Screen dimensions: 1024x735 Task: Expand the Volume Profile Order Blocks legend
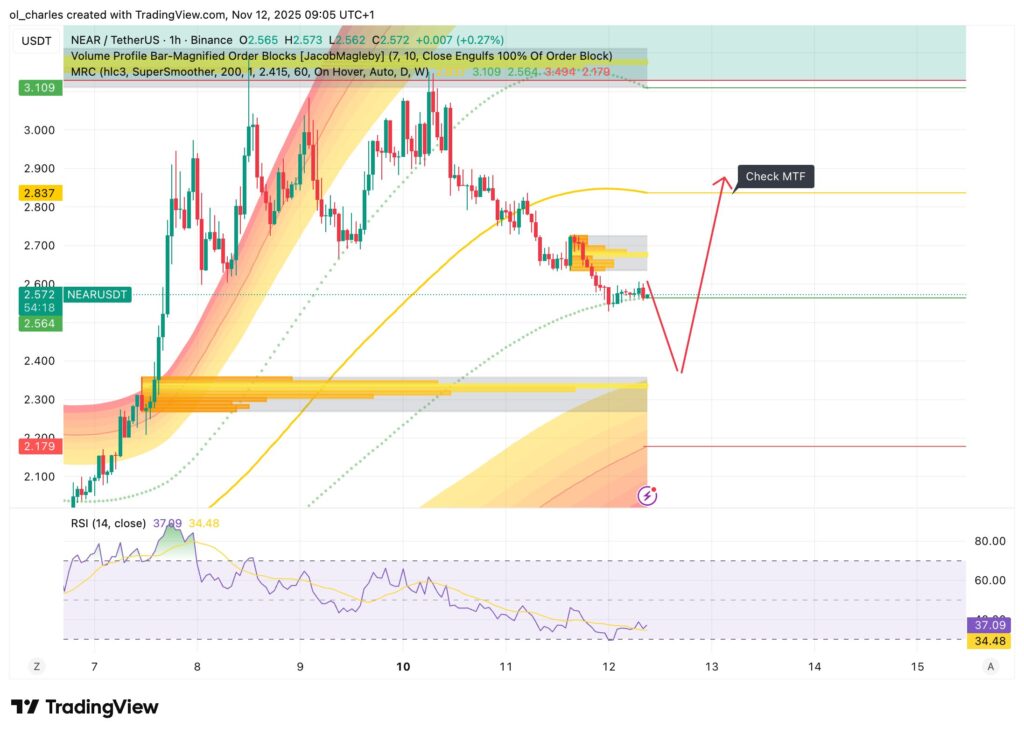pos(340,56)
